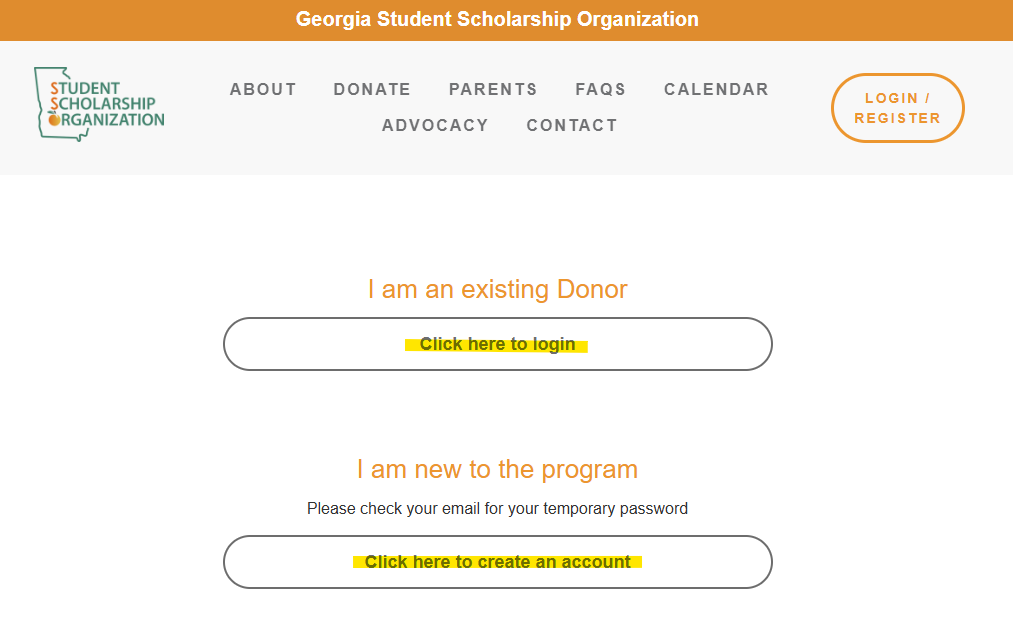Click here to create an account
Viewport: 1013px width, 630px height.
[x=497, y=562]
